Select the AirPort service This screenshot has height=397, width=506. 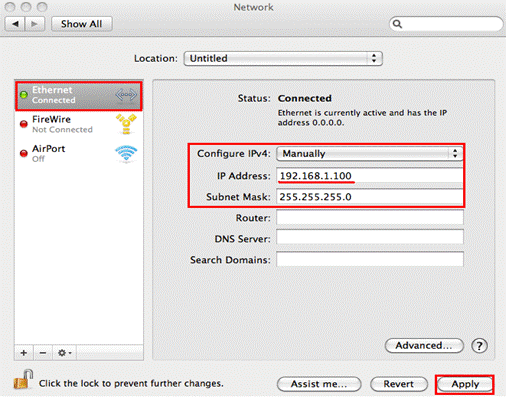[79, 154]
